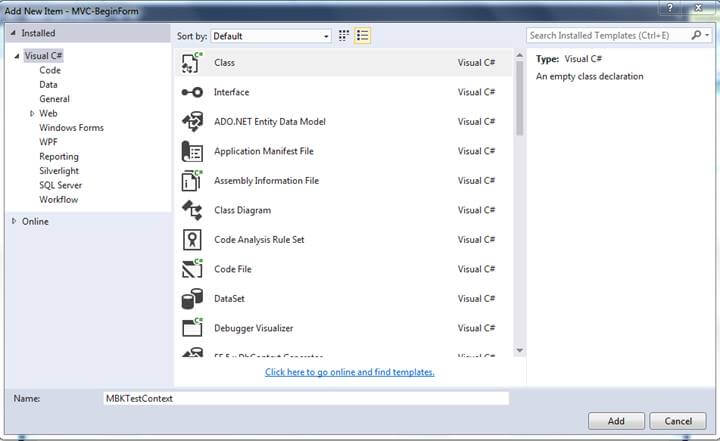Click the 'Code File' template name
720x441 pixels.
point(233,269)
